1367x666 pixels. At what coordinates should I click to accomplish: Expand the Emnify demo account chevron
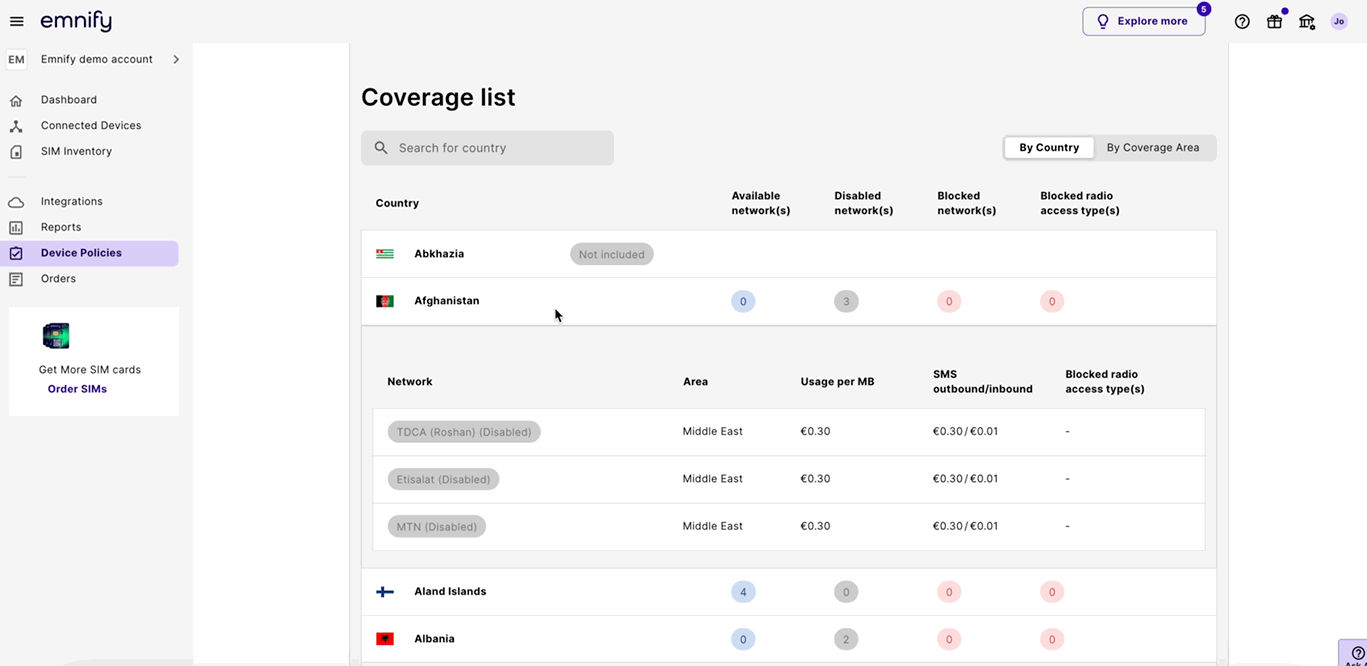pos(176,60)
